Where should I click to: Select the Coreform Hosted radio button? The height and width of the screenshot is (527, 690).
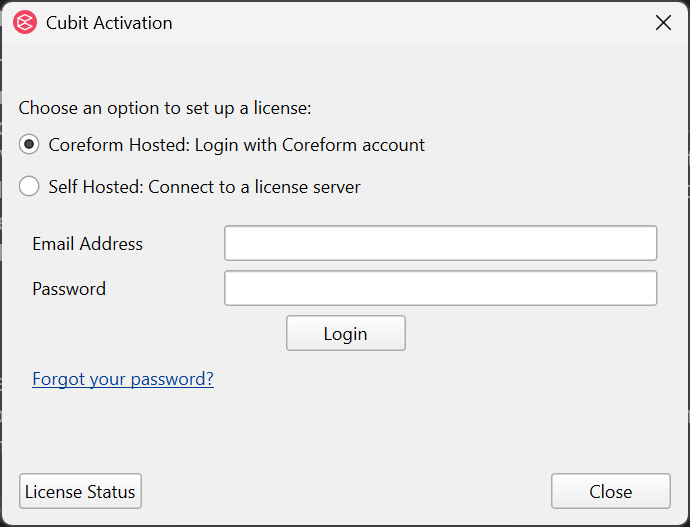point(29,144)
